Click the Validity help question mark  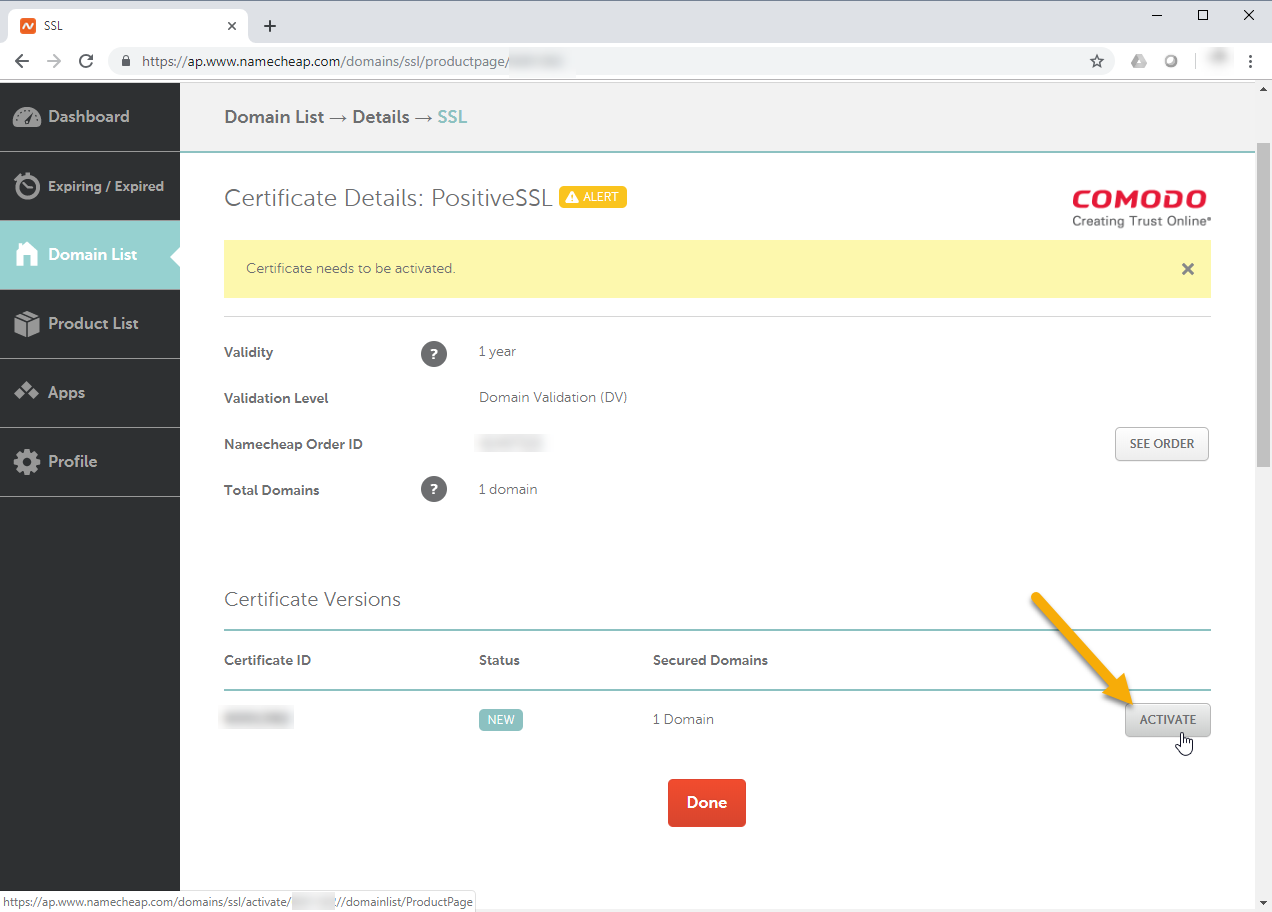point(434,353)
